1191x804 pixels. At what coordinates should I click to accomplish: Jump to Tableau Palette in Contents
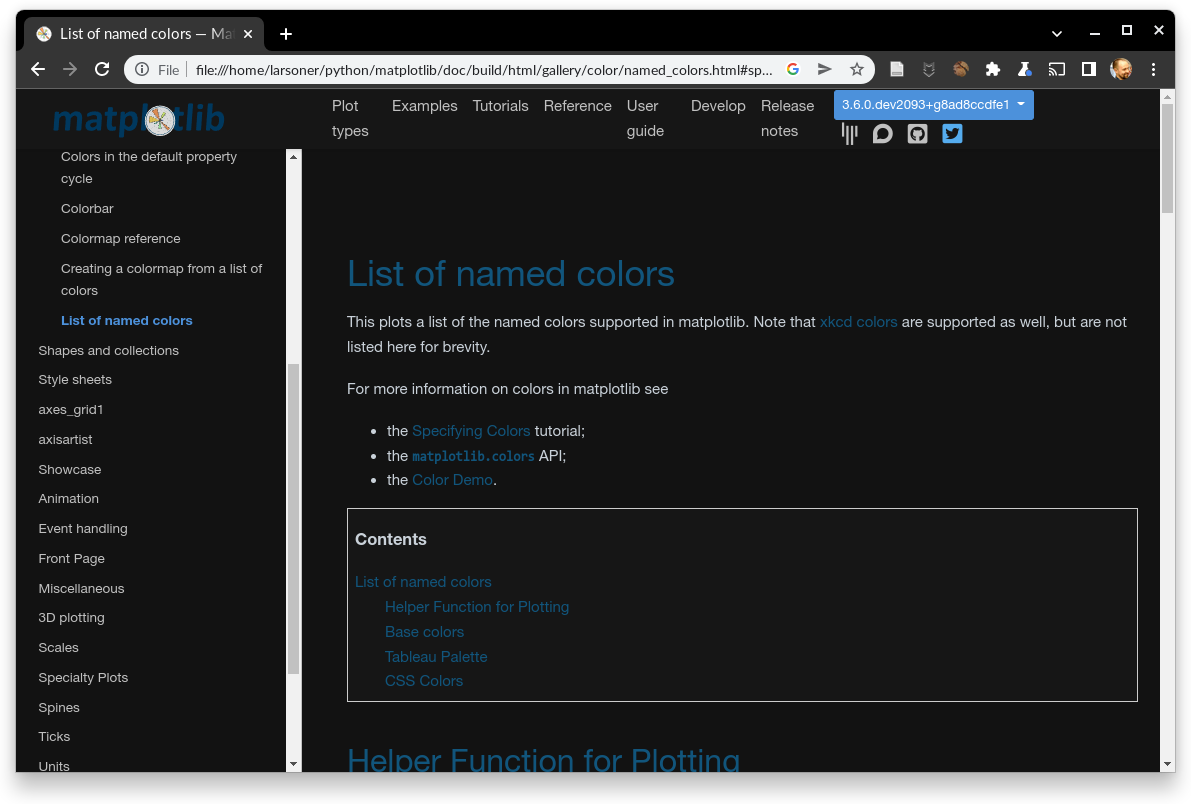point(436,657)
